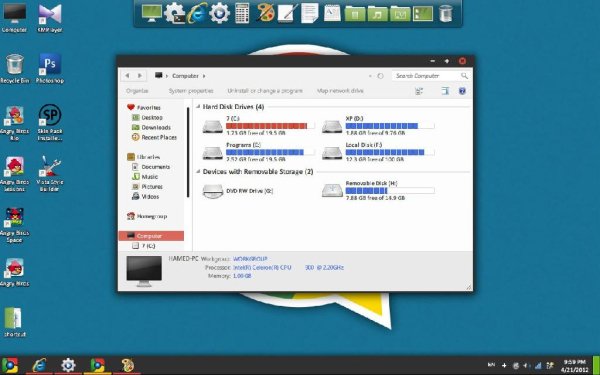Open the Videos library
The image size is (600, 375).
145,197
